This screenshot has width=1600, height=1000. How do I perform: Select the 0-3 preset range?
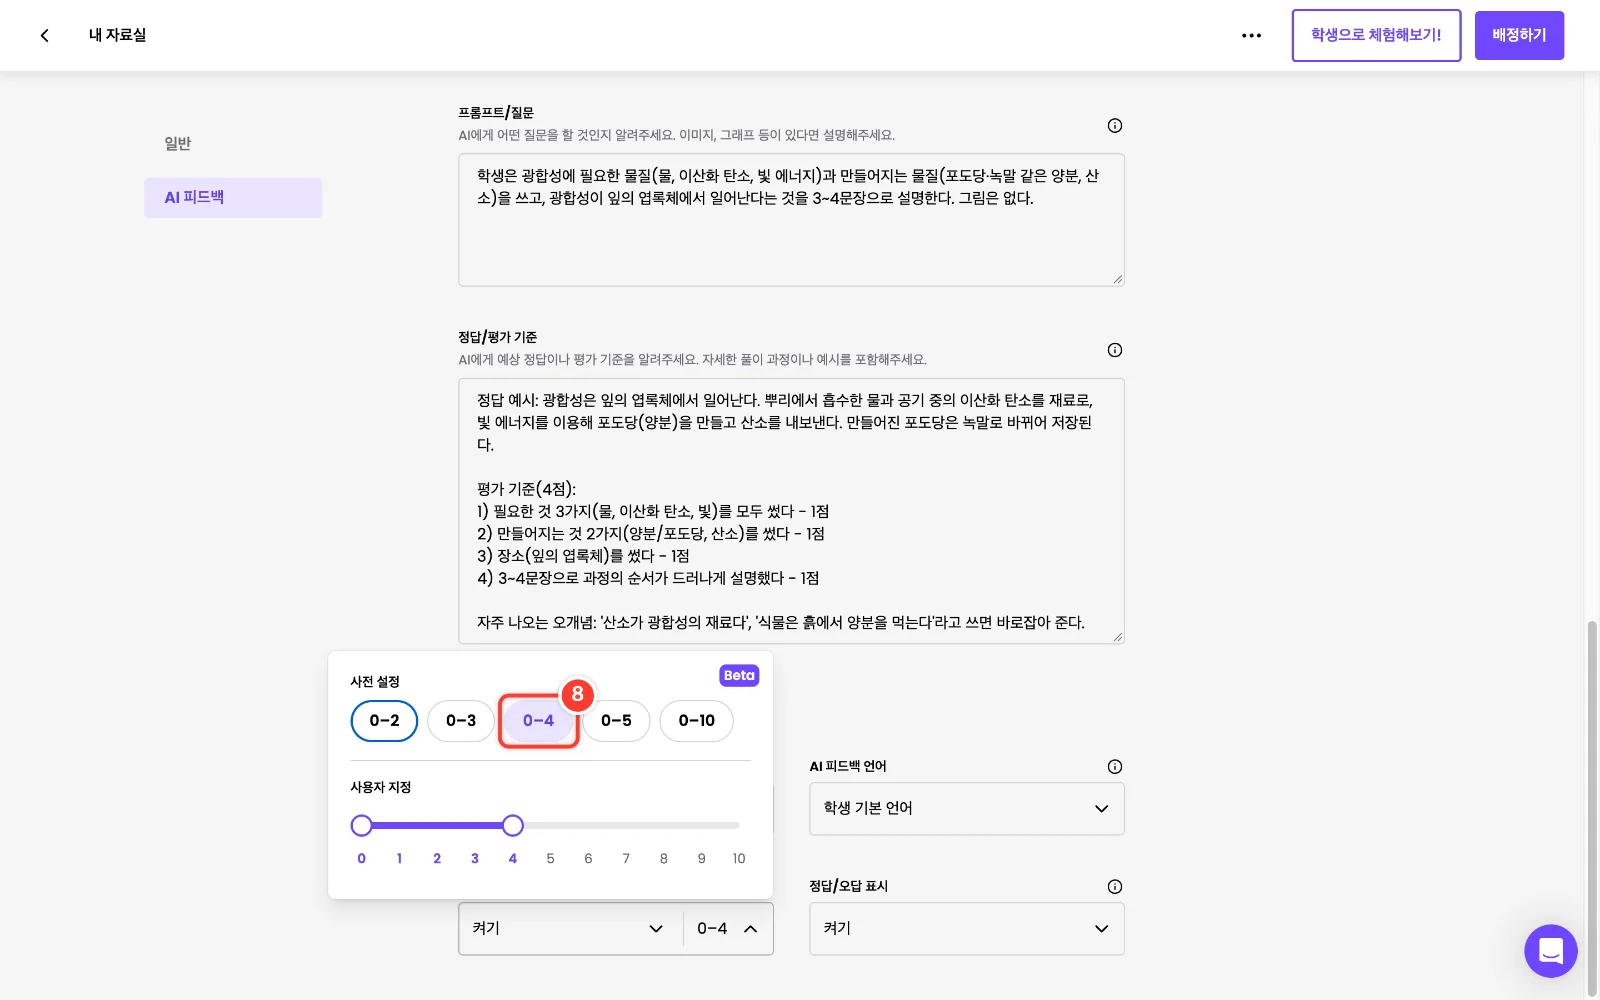click(x=461, y=721)
